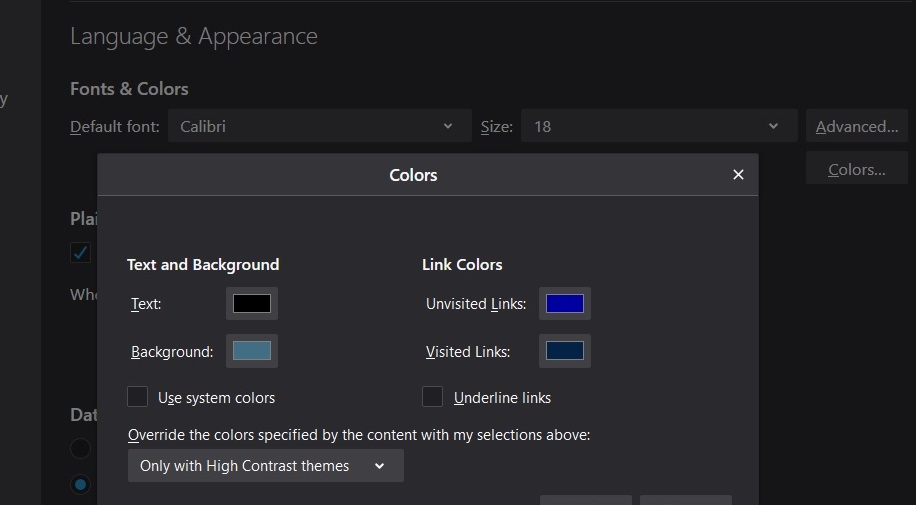The height and width of the screenshot is (505, 916).
Task: Tick the Underline links checkbox
Action: pos(433,397)
